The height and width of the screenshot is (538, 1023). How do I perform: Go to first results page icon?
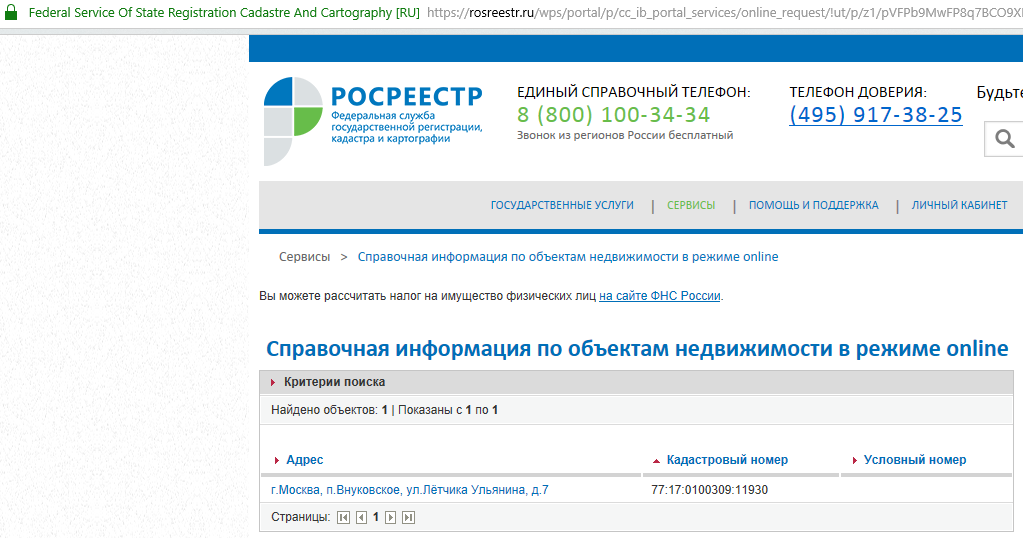click(x=343, y=517)
